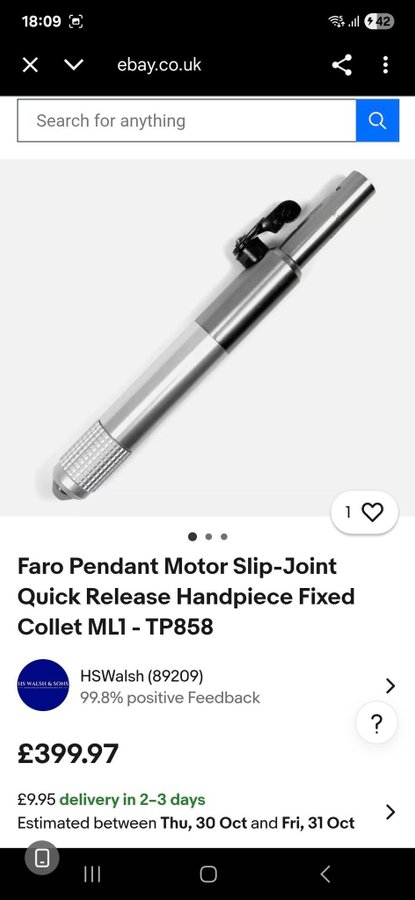Tap the question mark help button
Viewport: 415px width, 900px height.
377,724
